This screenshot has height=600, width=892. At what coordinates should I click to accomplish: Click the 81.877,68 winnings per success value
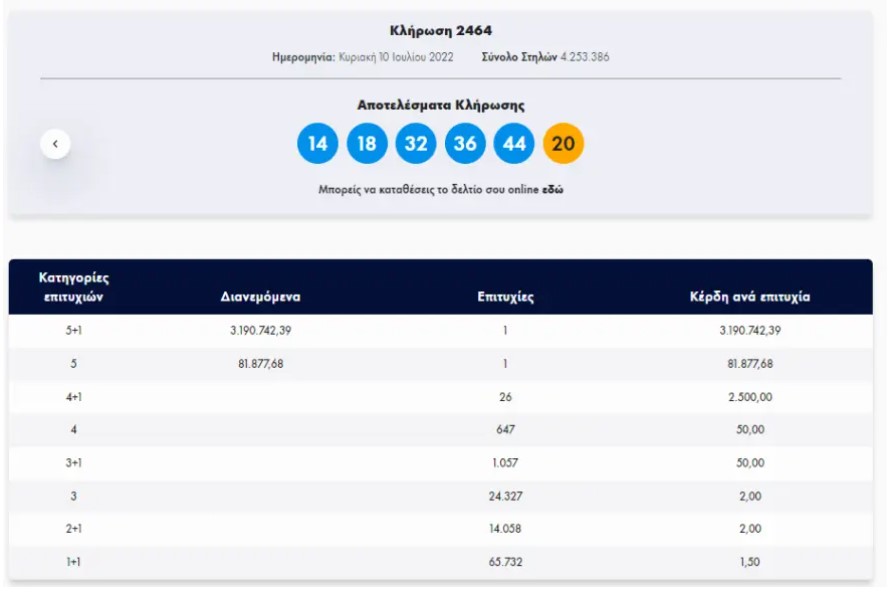tap(750, 363)
